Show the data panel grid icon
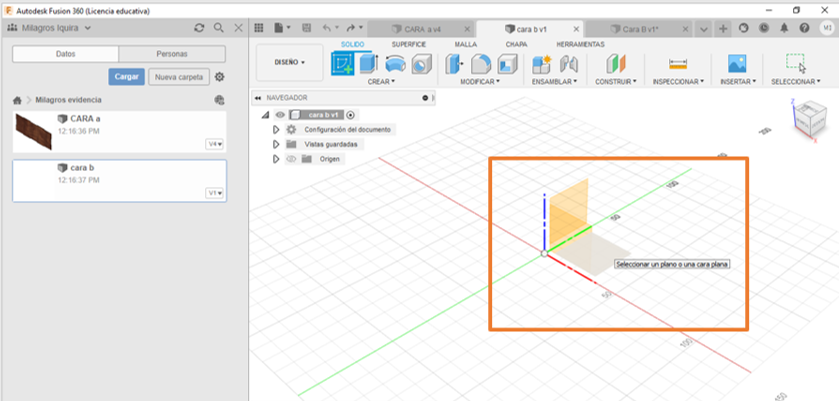The width and height of the screenshot is (839, 401). click(x=258, y=28)
